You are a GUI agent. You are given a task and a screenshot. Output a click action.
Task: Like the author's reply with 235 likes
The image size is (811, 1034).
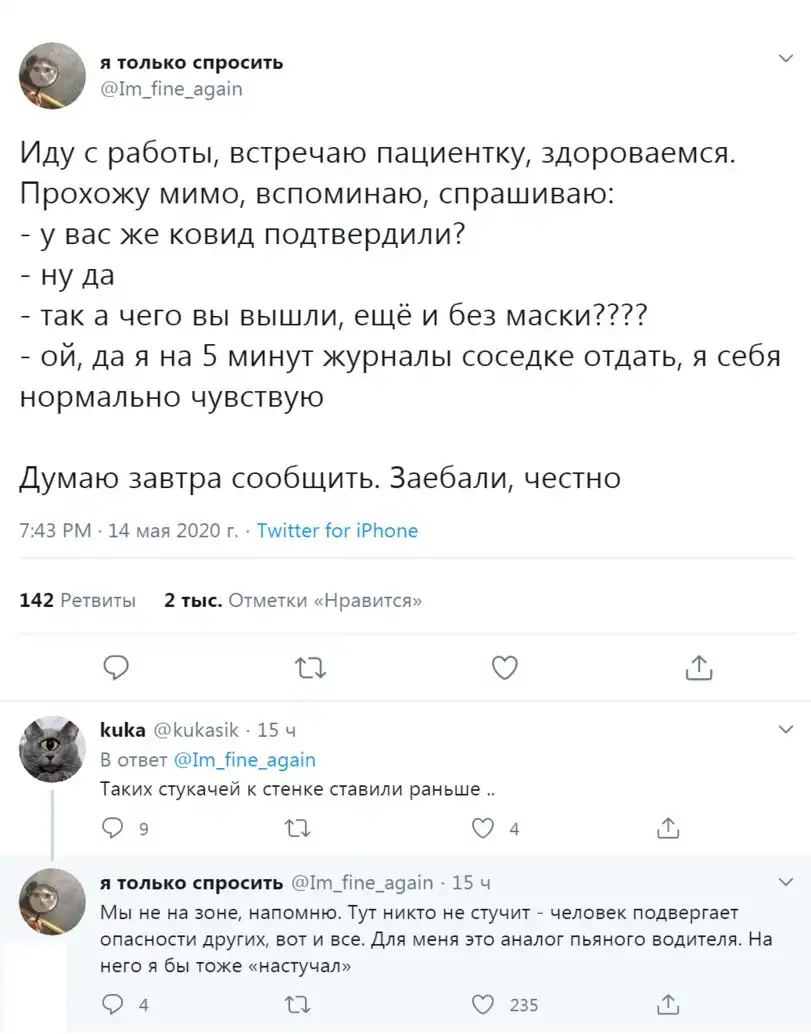click(x=483, y=1004)
